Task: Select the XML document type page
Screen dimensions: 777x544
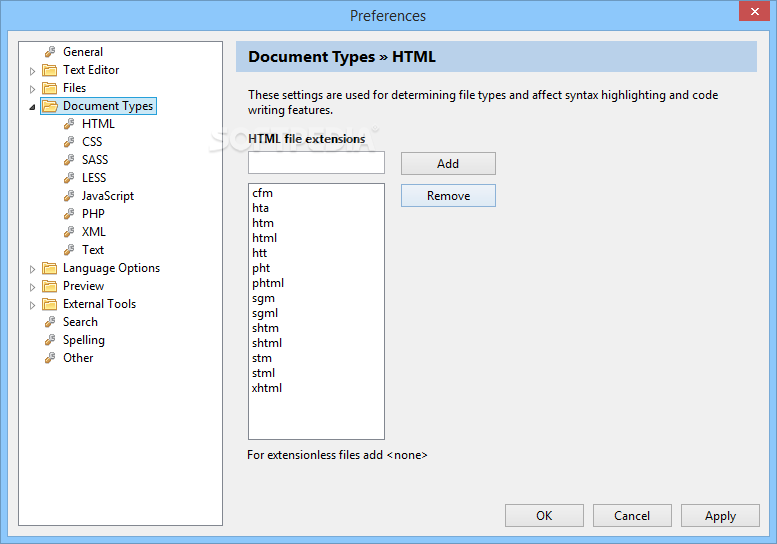Action: tap(94, 232)
